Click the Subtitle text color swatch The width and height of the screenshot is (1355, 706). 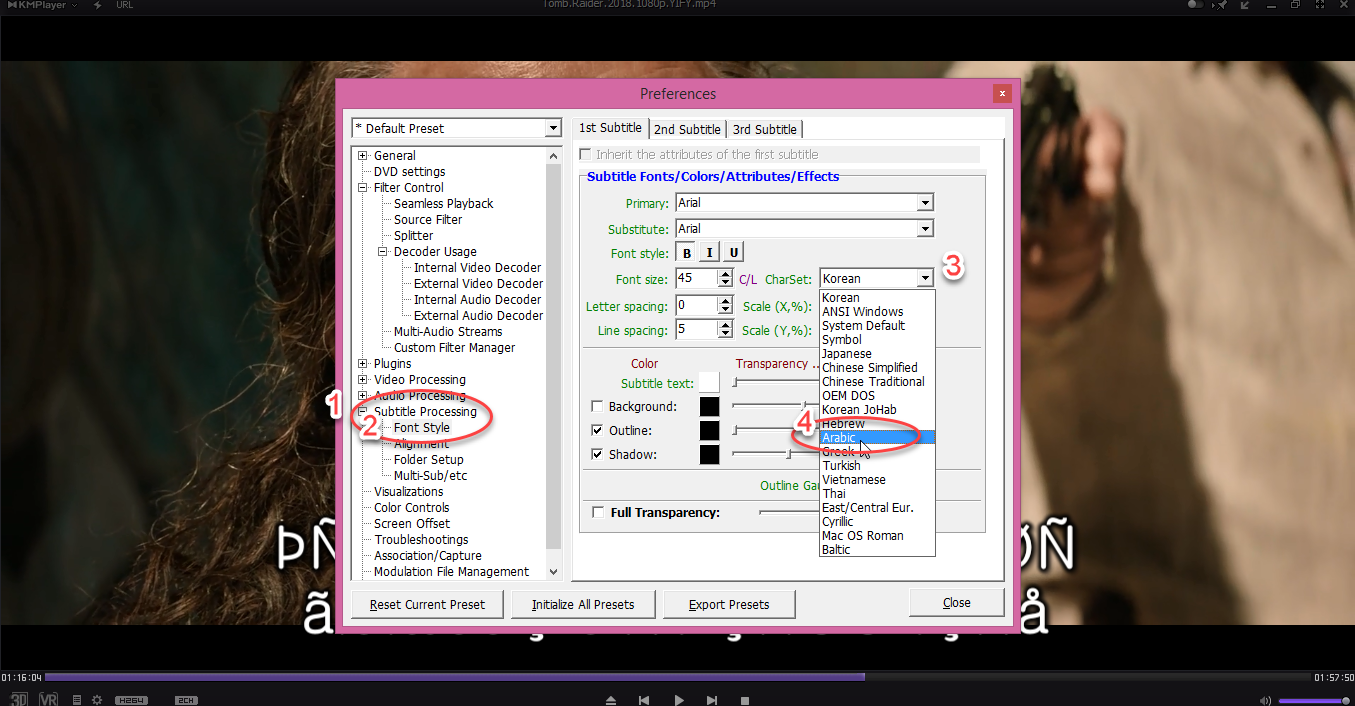pyautogui.click(x=709, y=383)
